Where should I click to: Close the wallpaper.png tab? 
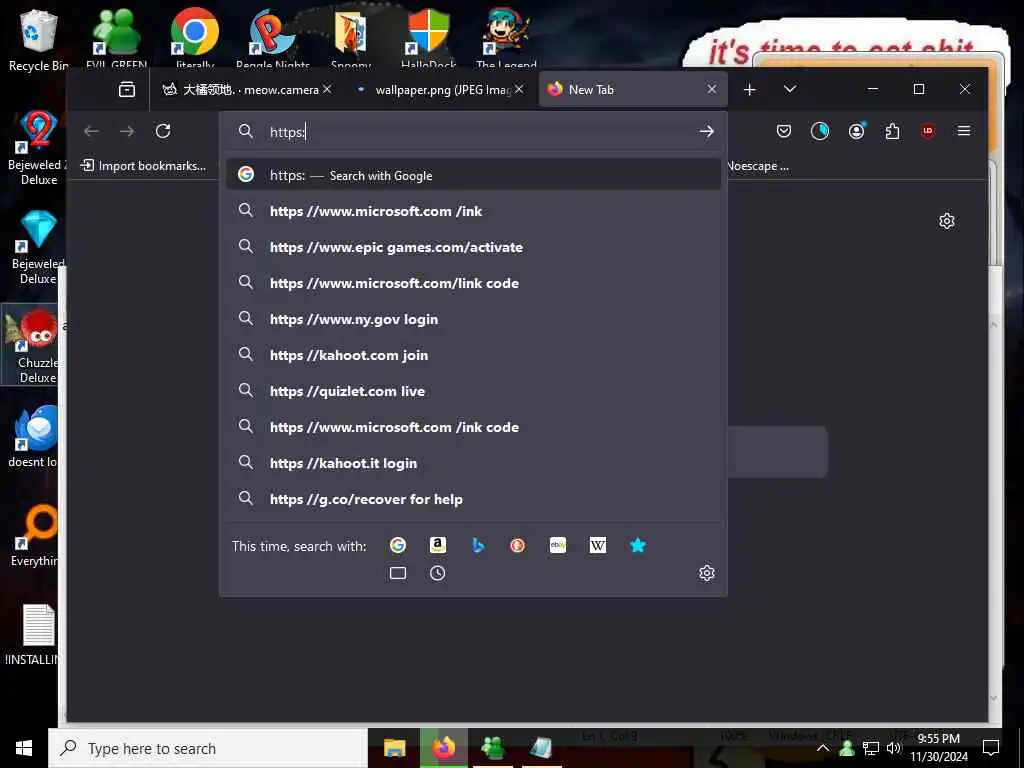[519, 89]
